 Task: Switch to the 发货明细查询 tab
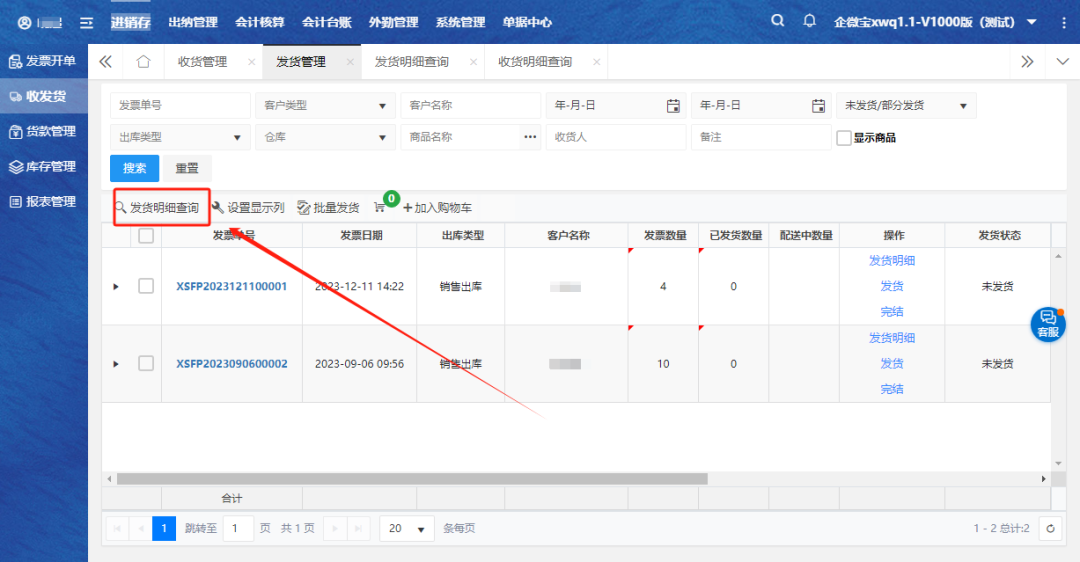coord(412,62)
